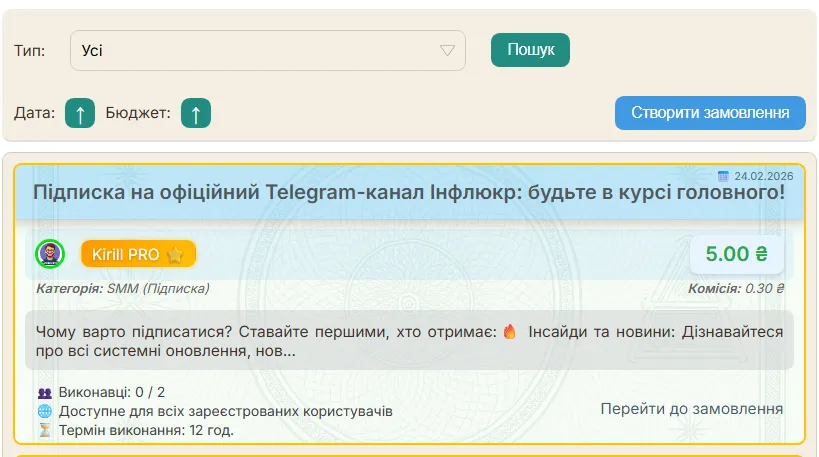Toggle the Дата sort direction arrow
The height and width of the screenshot is (457, 819).
coord(80,114)
